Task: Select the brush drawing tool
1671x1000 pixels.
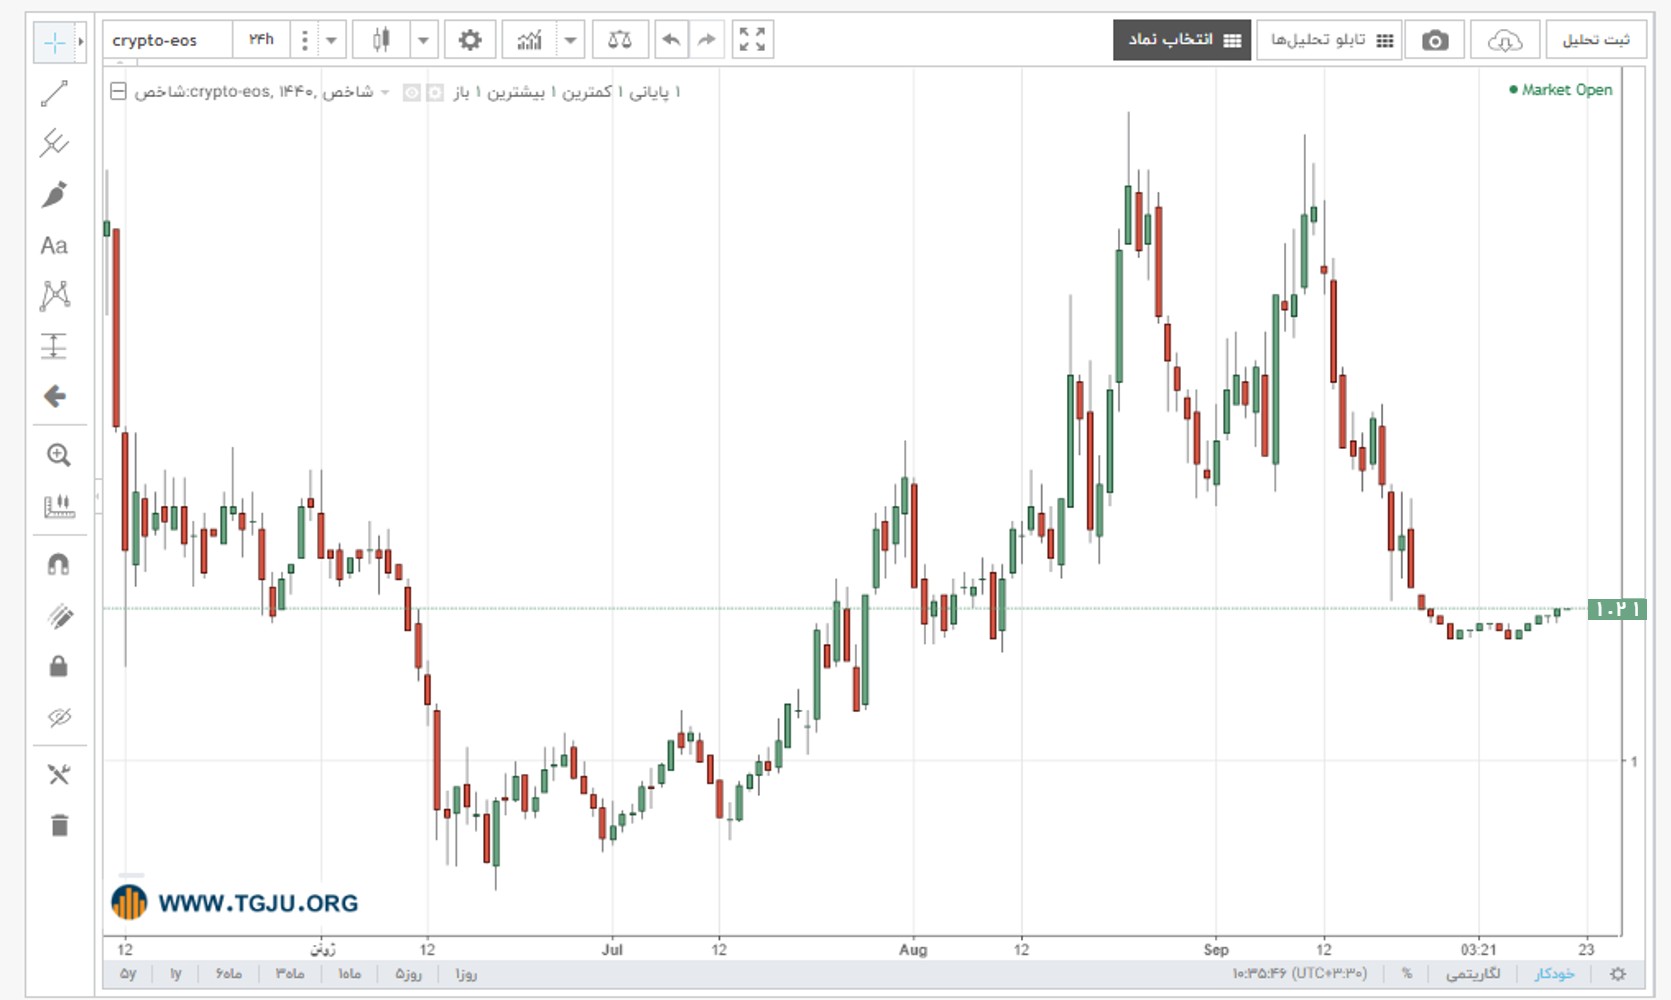Action: pos(55,194)
